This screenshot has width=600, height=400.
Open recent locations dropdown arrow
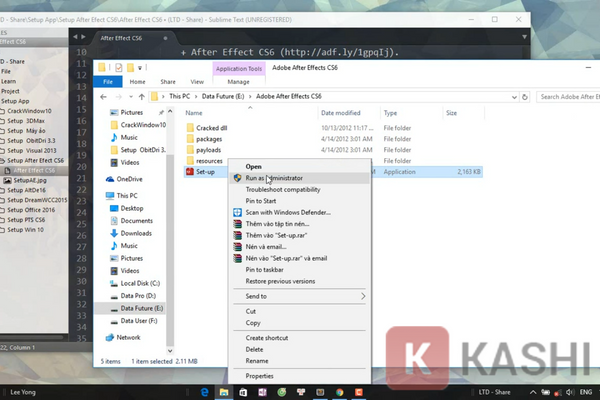tap(131, 97)
